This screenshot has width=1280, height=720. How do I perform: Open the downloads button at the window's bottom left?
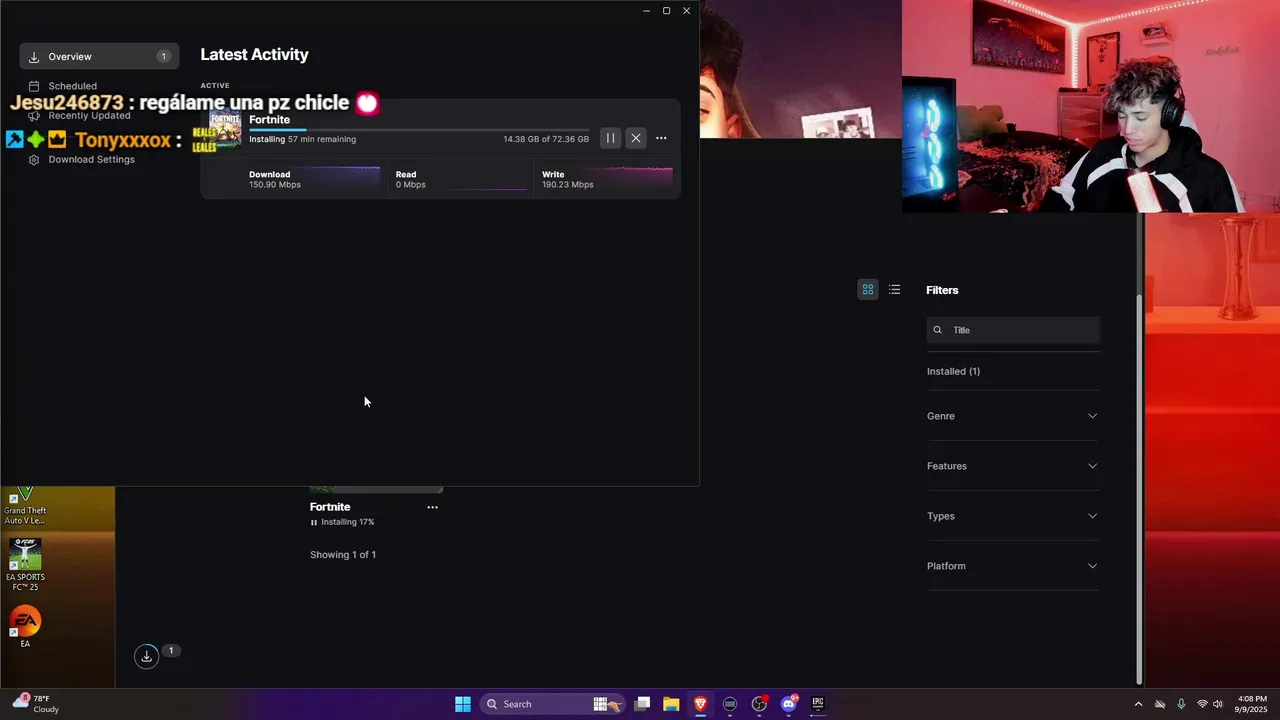(147, 656)
